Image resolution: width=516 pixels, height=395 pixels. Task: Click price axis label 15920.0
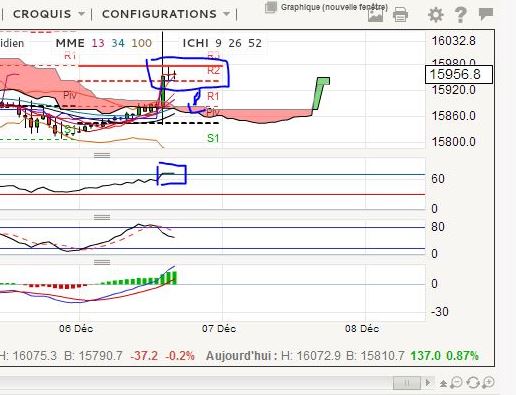[454, 90]
